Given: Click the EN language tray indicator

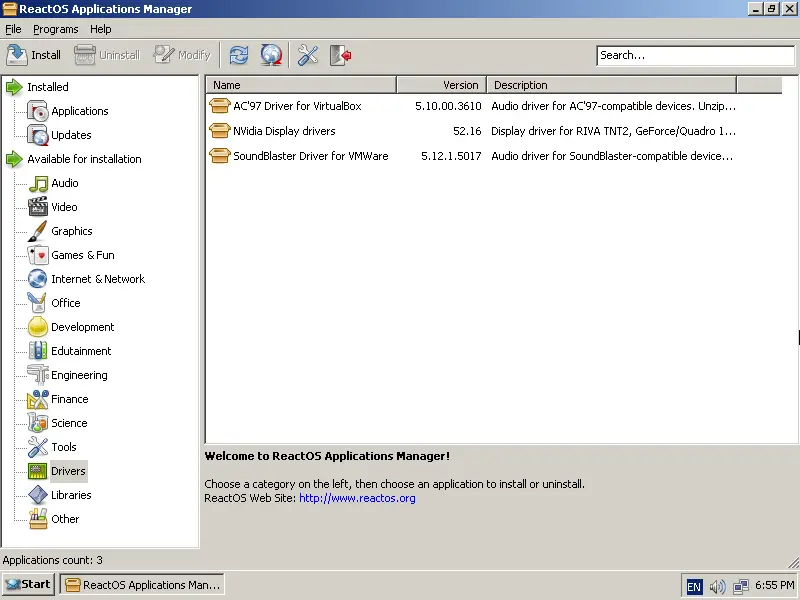Looking at the screenshot, I should 694,586.
